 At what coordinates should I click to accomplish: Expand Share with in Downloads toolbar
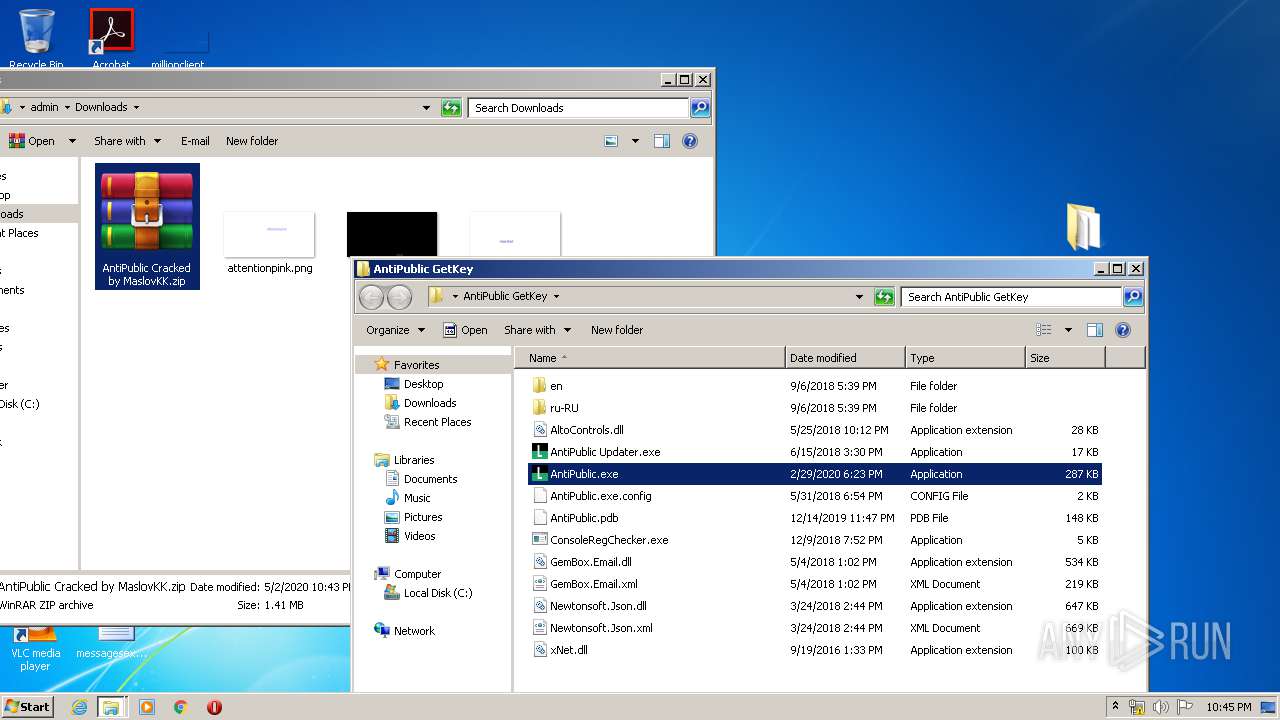tap(127, 141)
